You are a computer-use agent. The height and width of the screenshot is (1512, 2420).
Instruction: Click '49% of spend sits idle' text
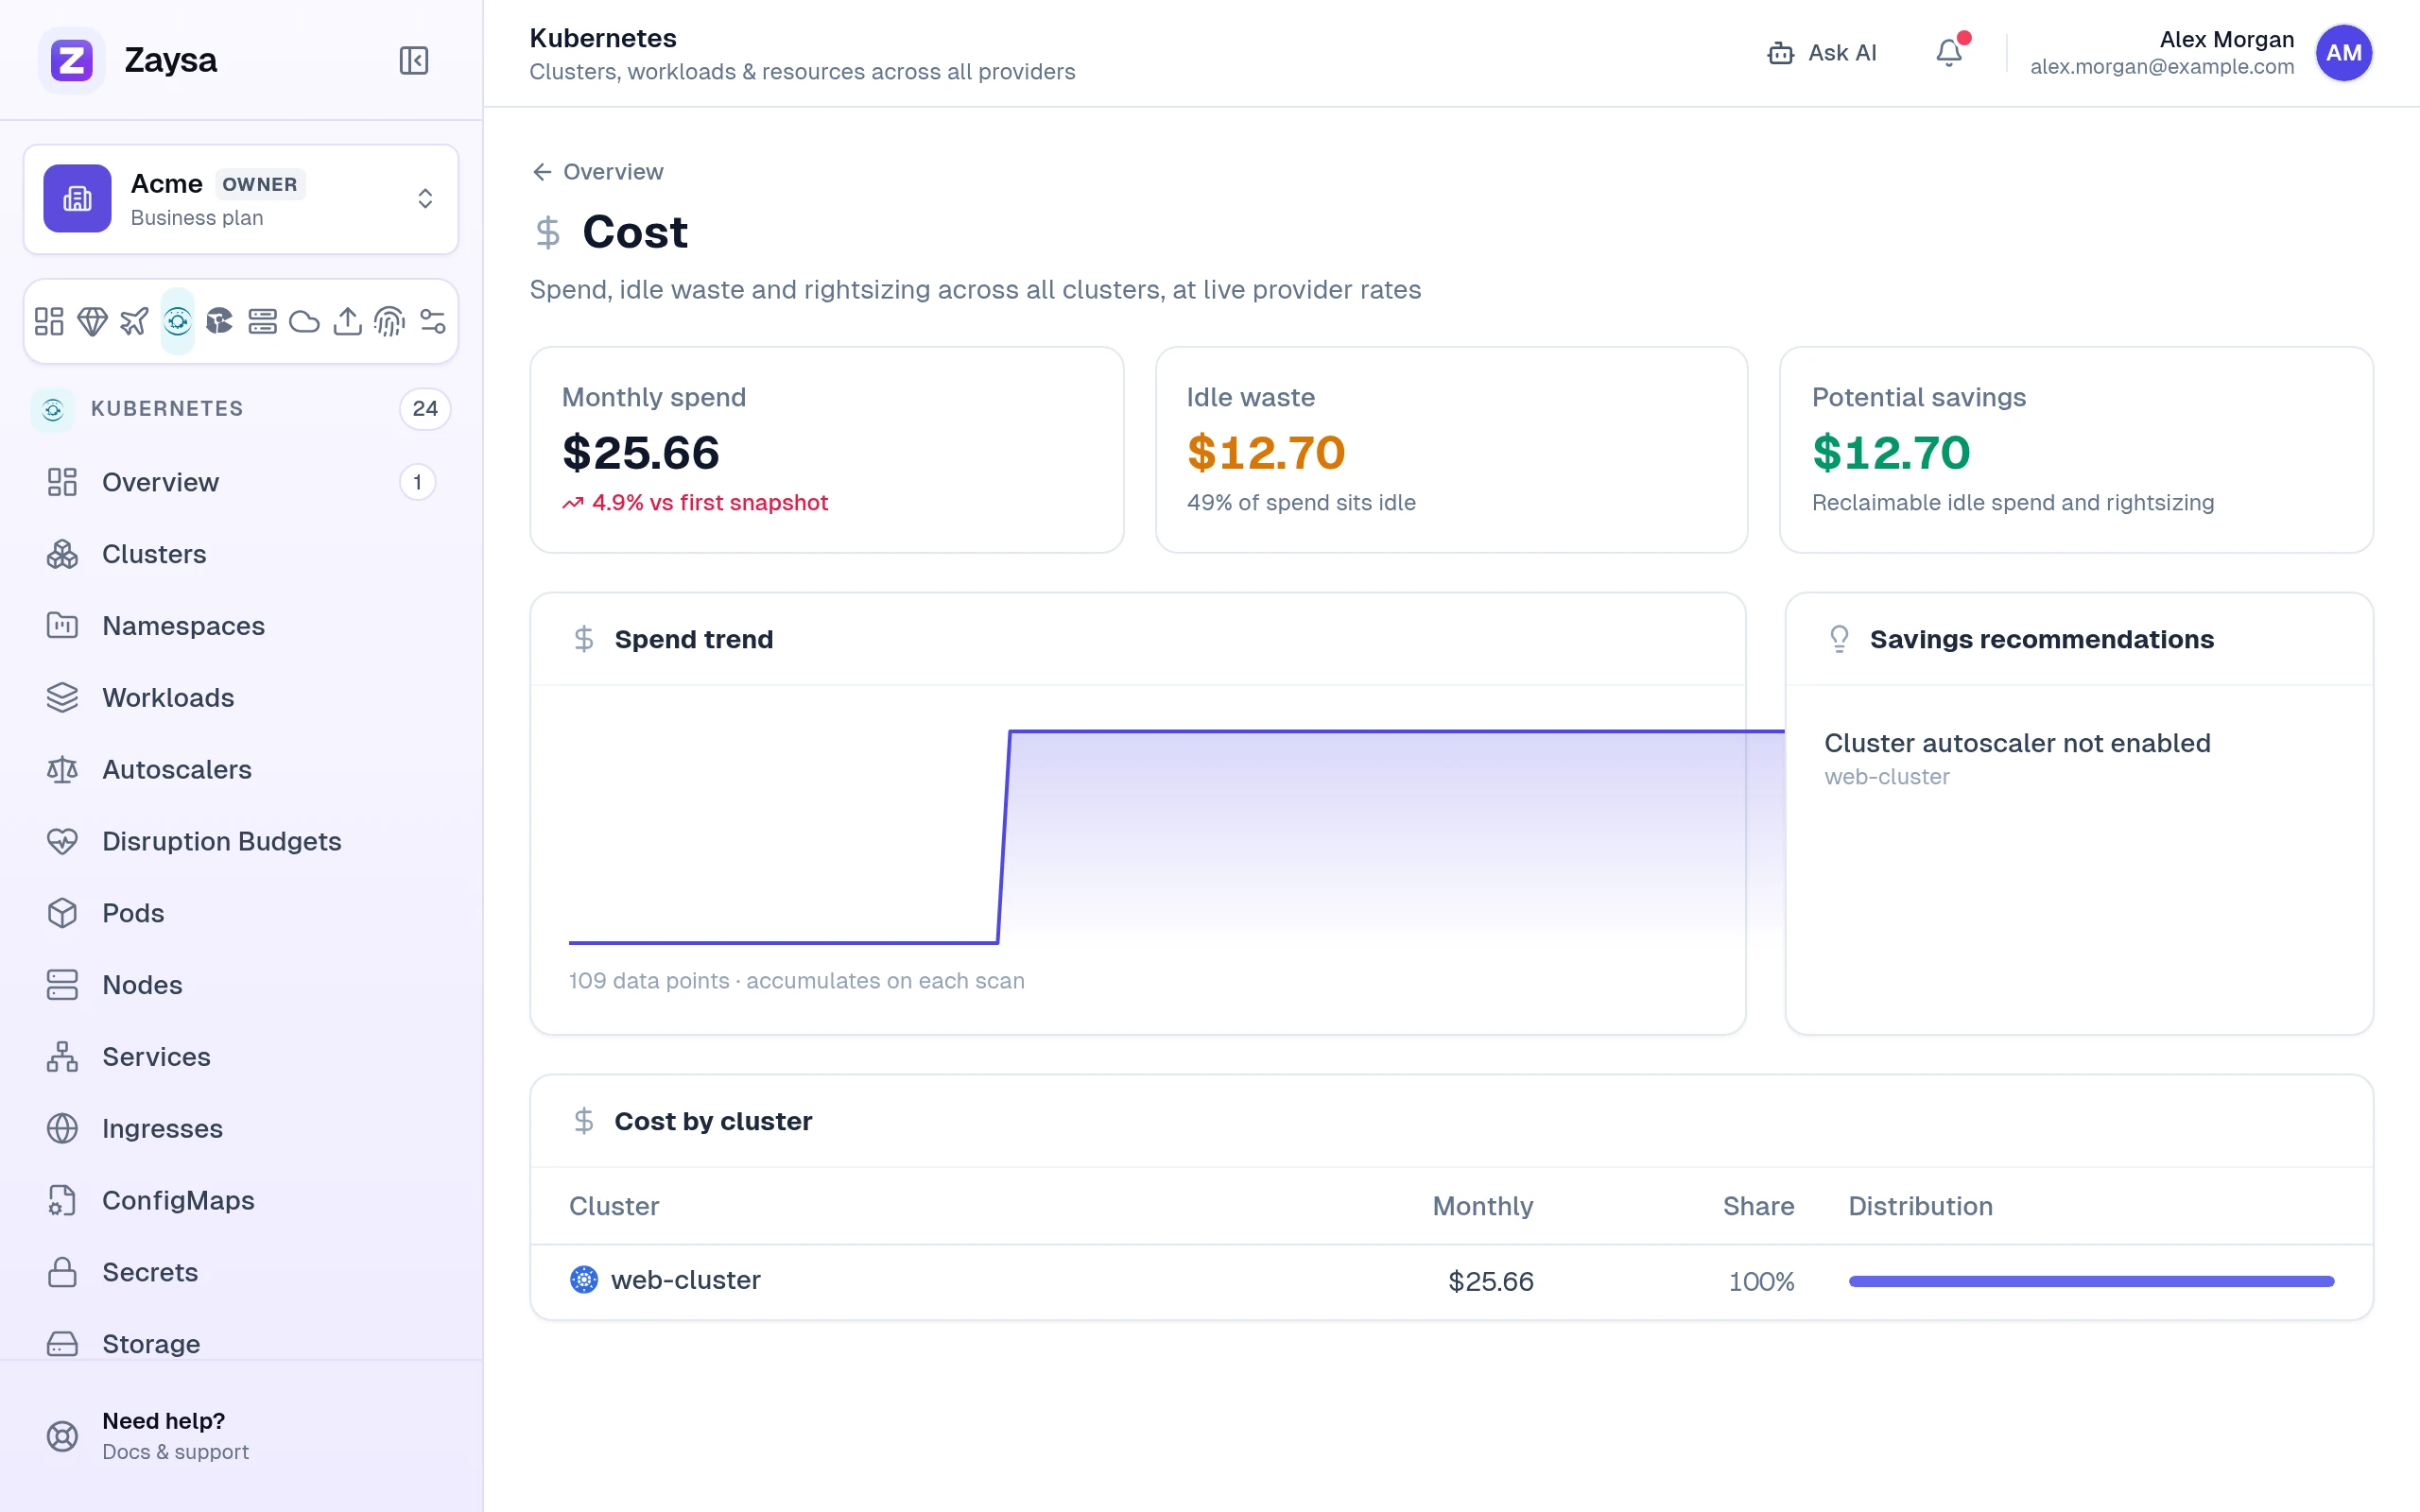[x=1301, y=503]
